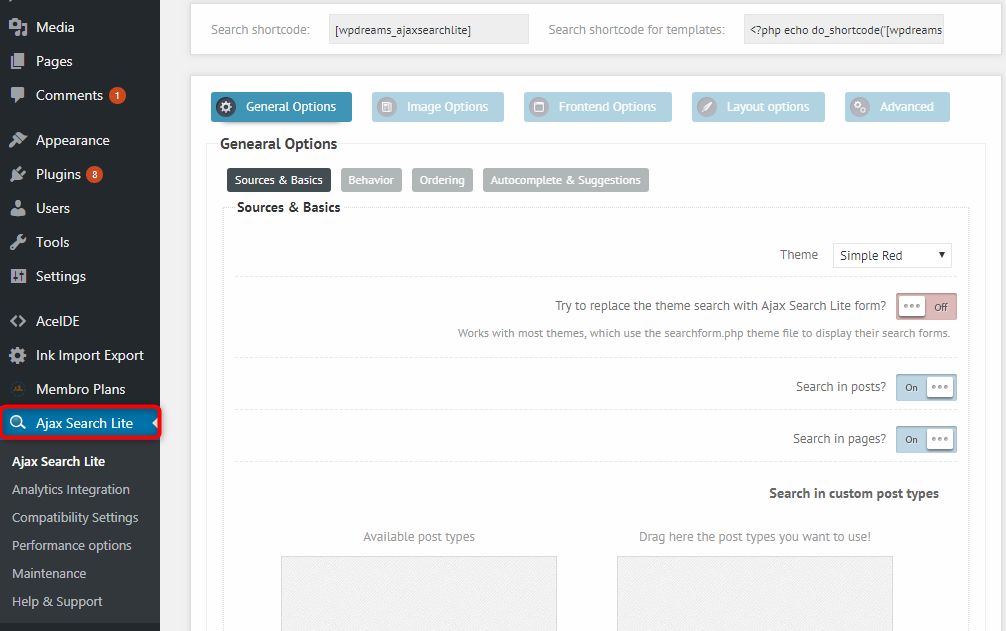Click the Search shortcode input field
This screenshot has height=631, width=1006.
[429, 29]
